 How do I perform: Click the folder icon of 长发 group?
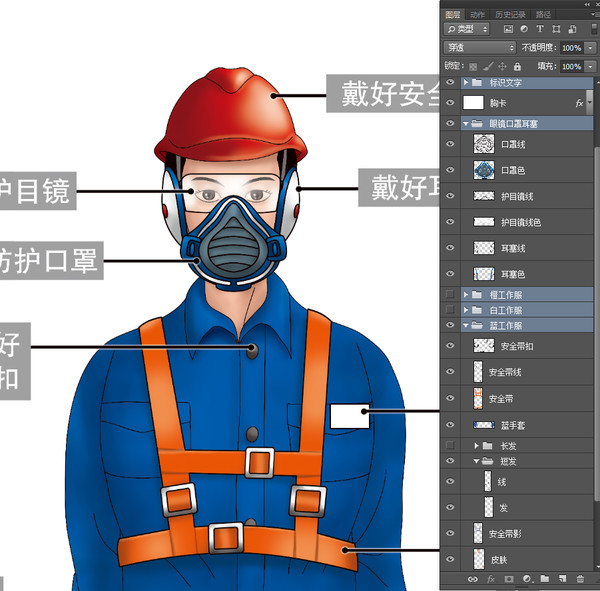tap(488, 446)
